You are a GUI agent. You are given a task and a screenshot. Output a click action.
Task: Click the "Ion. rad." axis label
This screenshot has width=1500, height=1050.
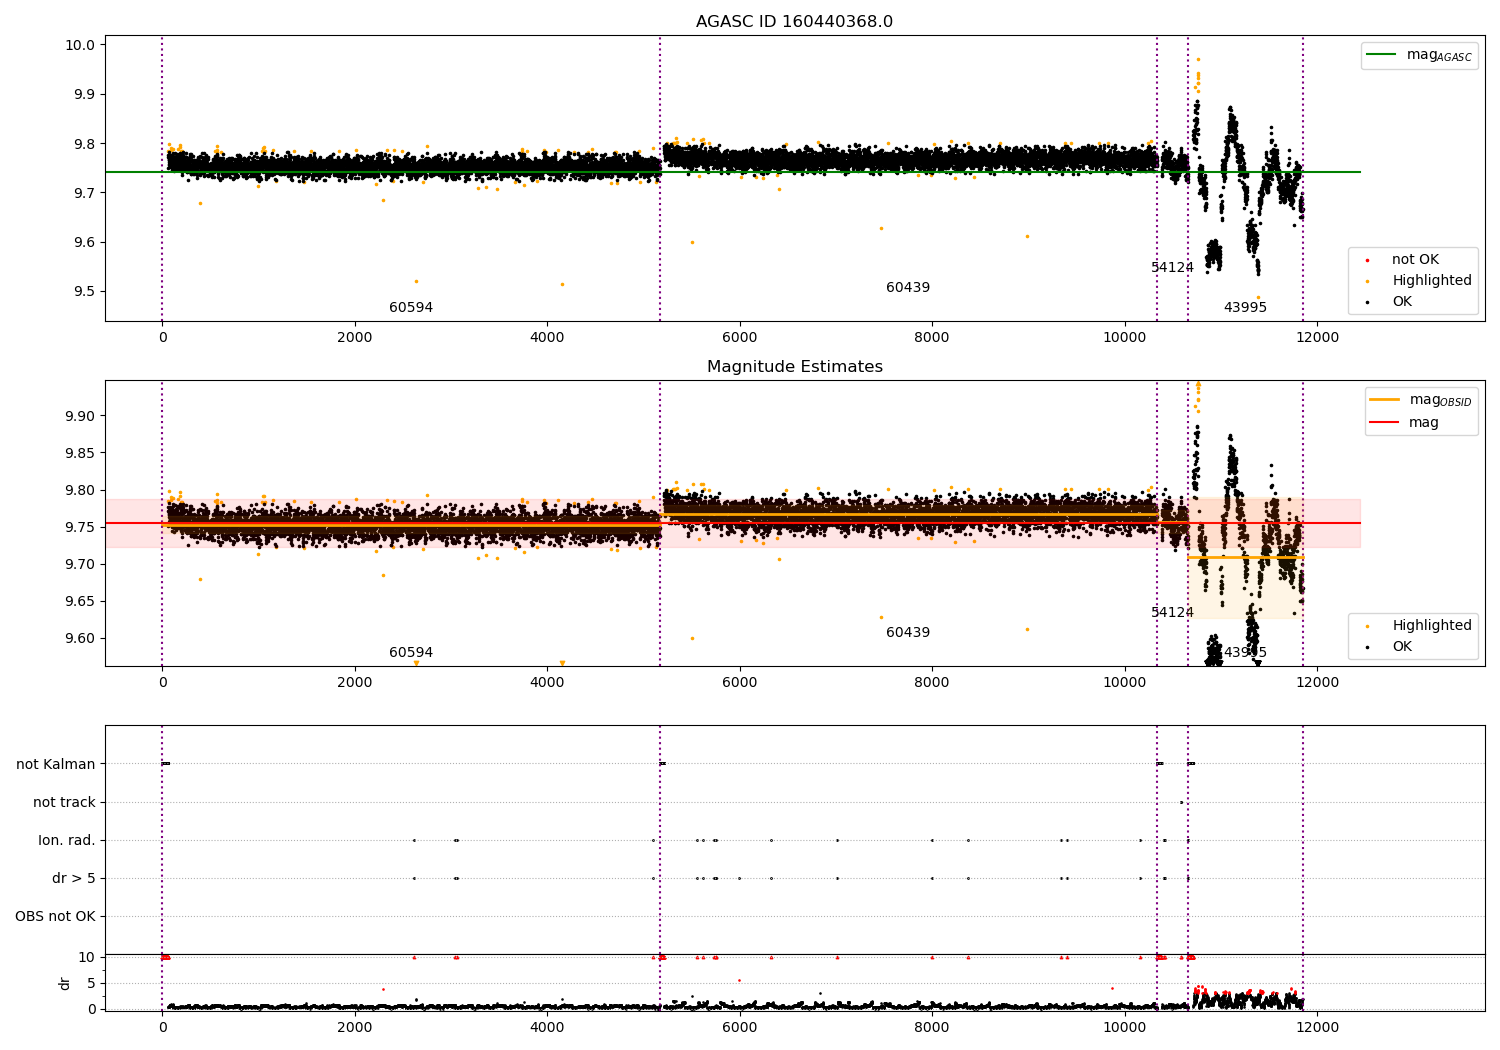67,840
